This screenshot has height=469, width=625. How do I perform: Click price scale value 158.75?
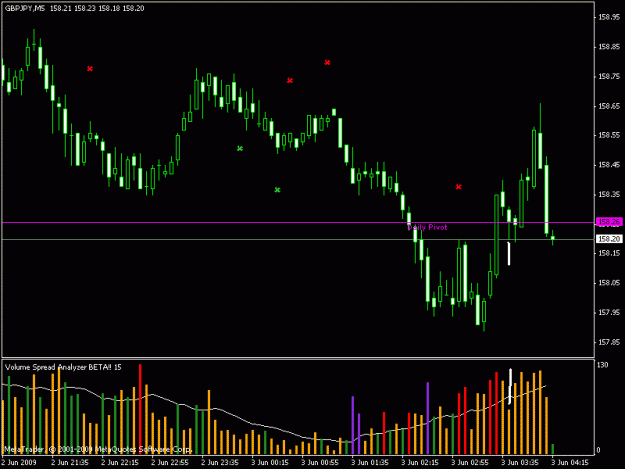tap(609, 77)
